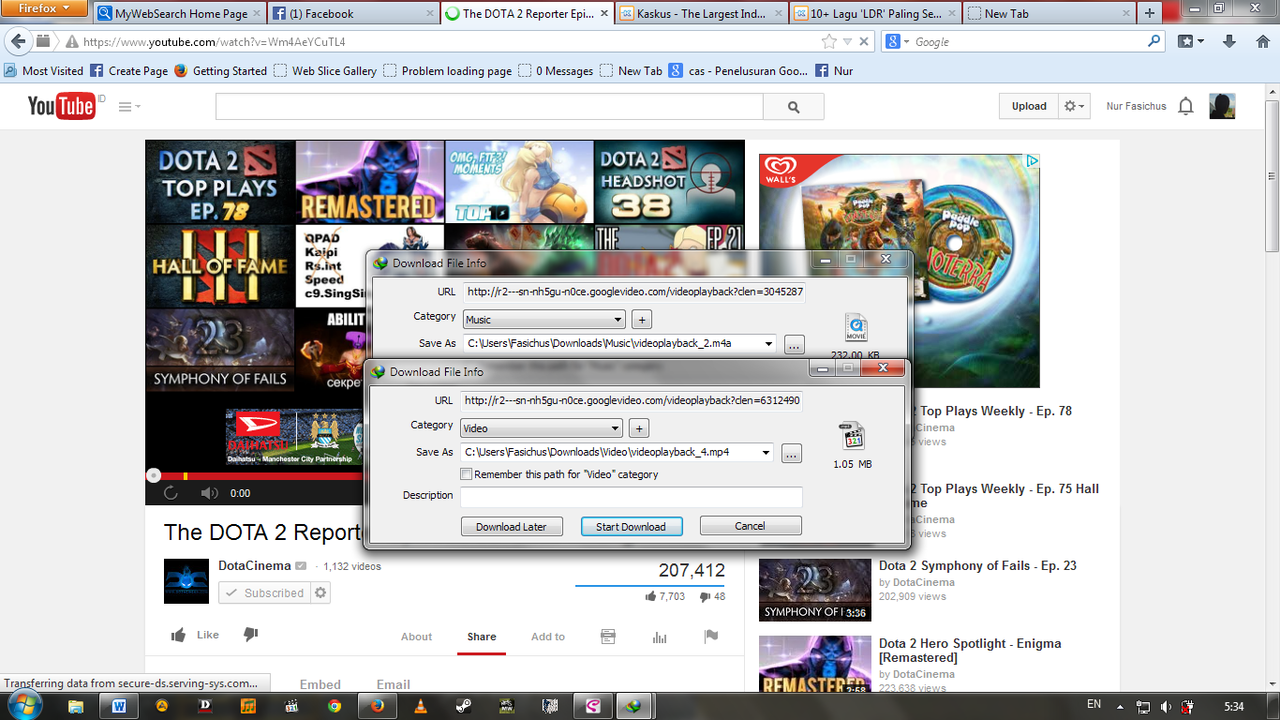Open YouTube notifications bell

[1186, 106]
